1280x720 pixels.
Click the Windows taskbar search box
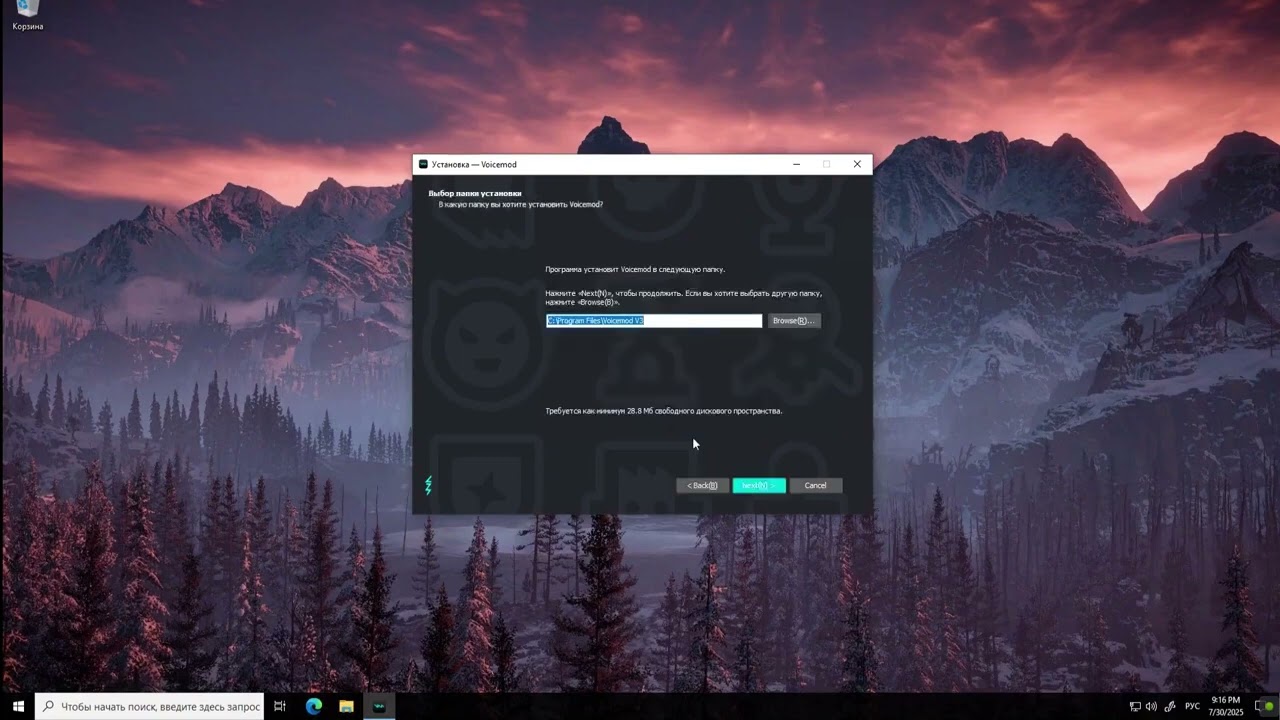tap(150, 706)
